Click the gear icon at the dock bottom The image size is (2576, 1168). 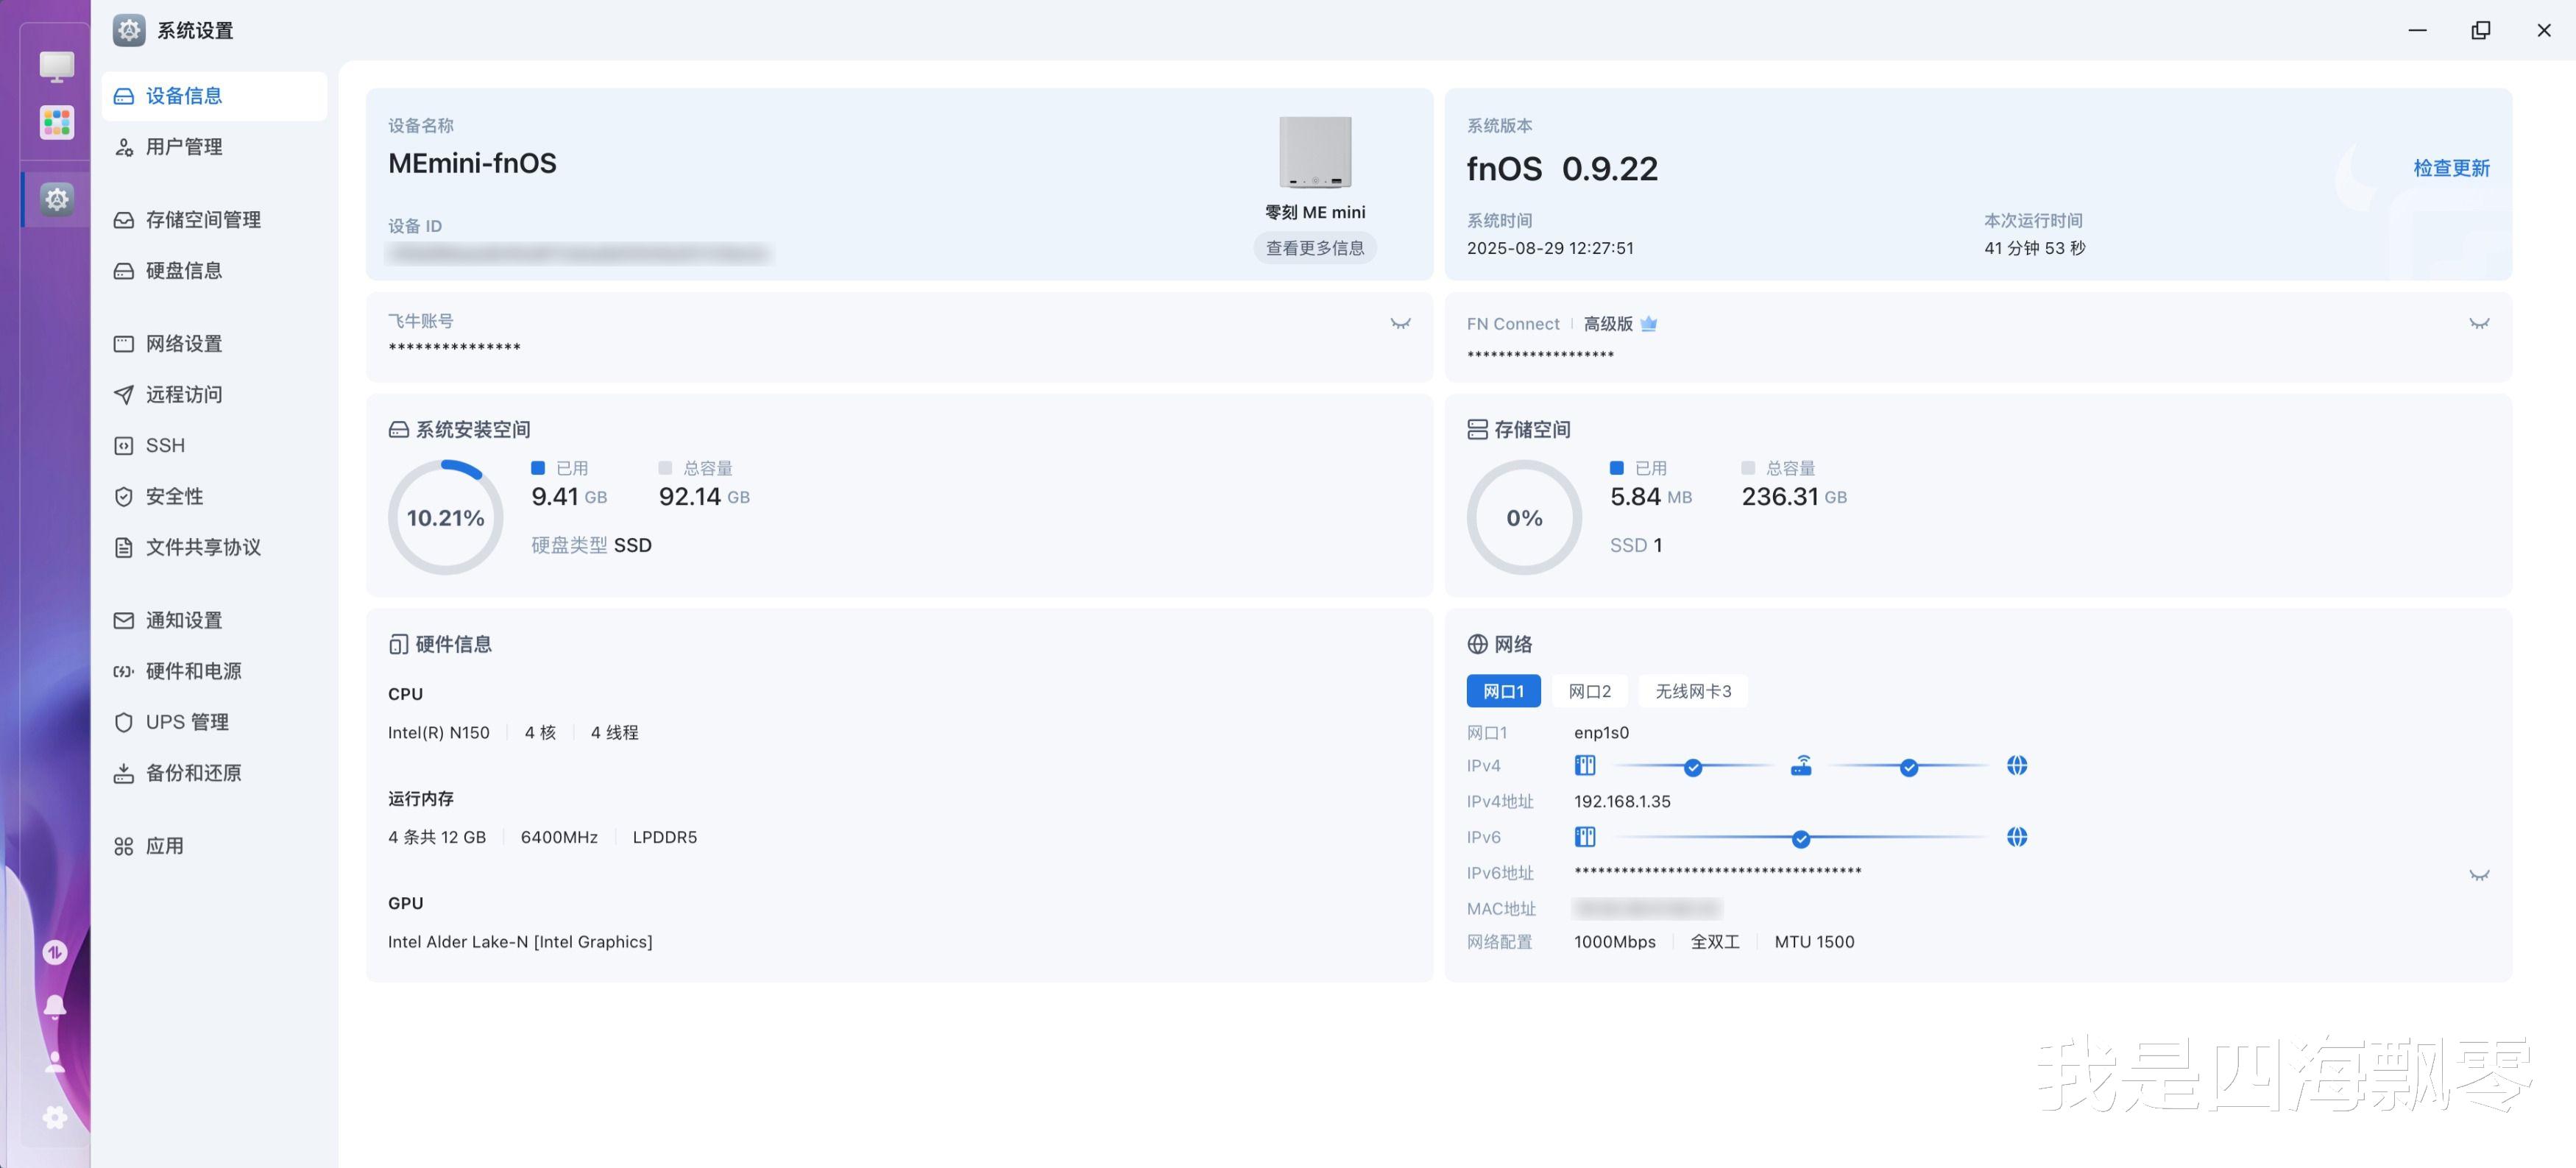pyautogui.click(x=55, y=1117)
